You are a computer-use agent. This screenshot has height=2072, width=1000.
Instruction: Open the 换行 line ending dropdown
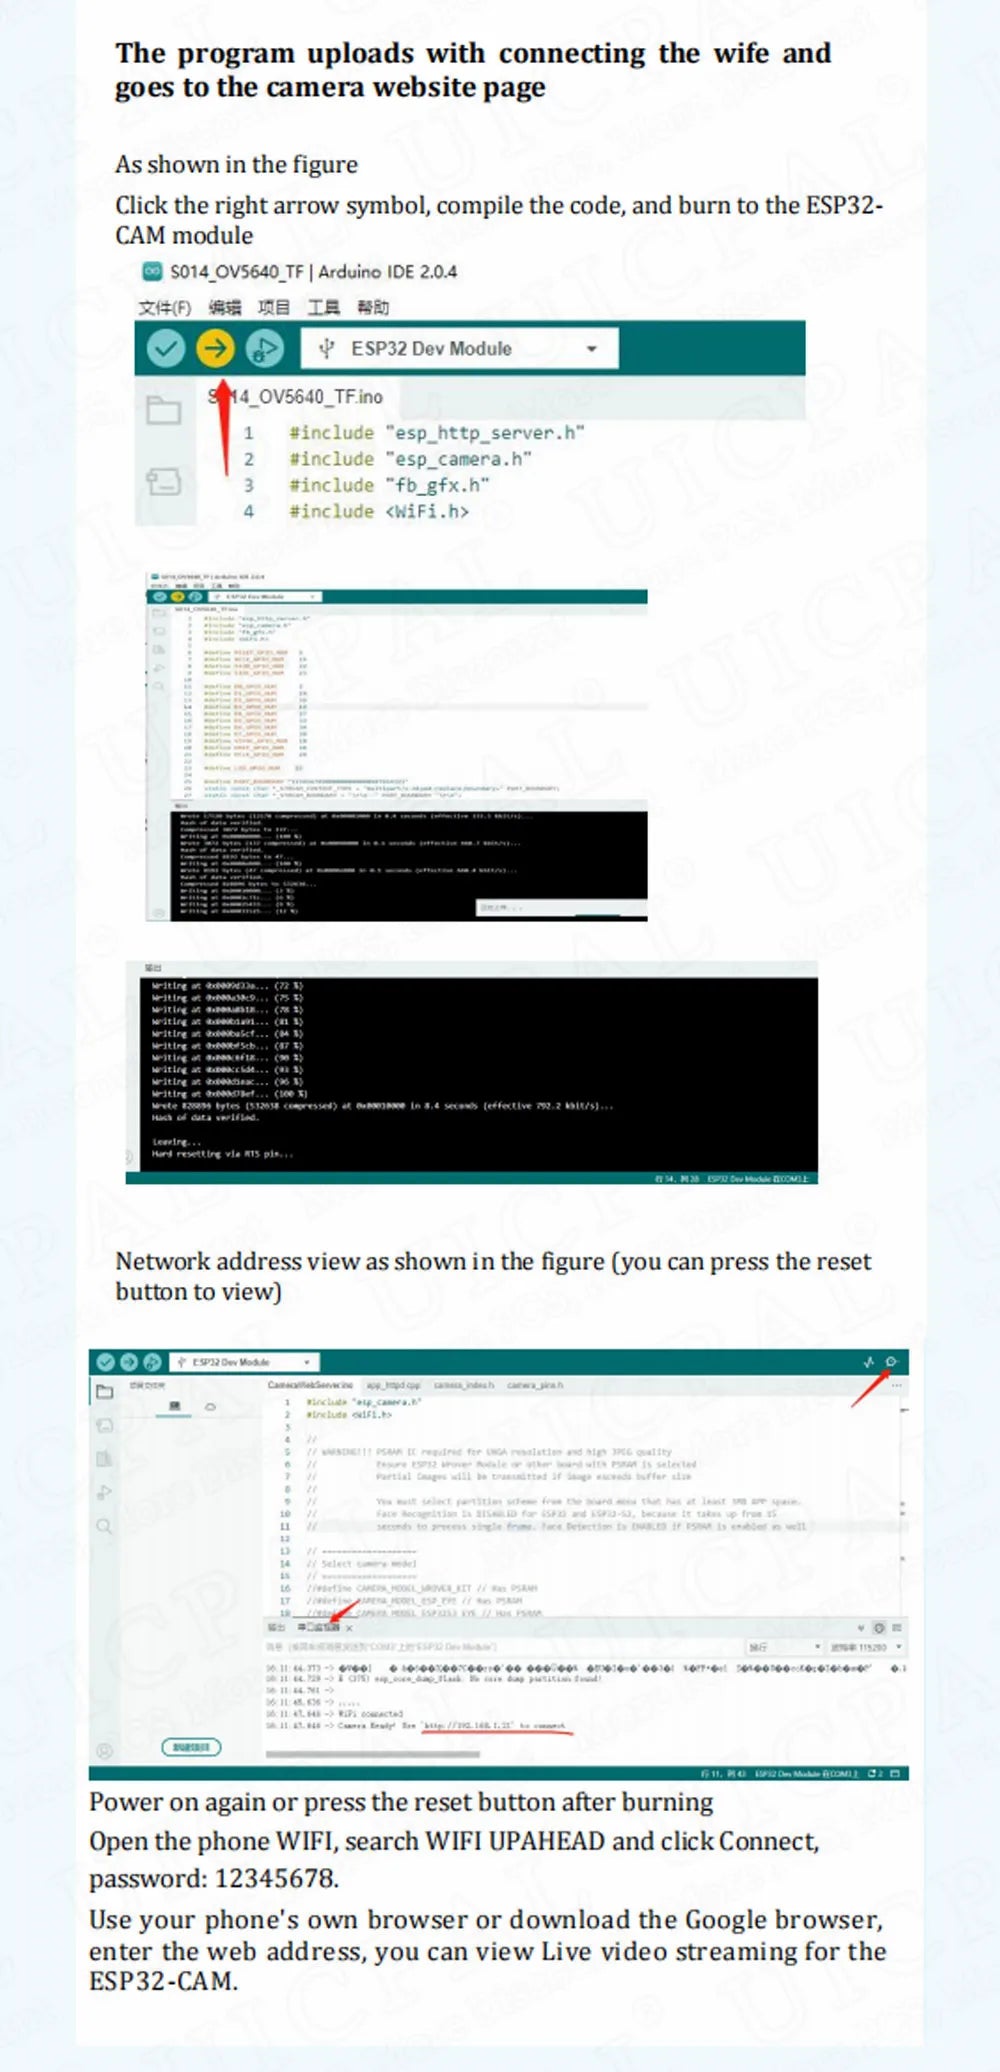(784, 1647)
